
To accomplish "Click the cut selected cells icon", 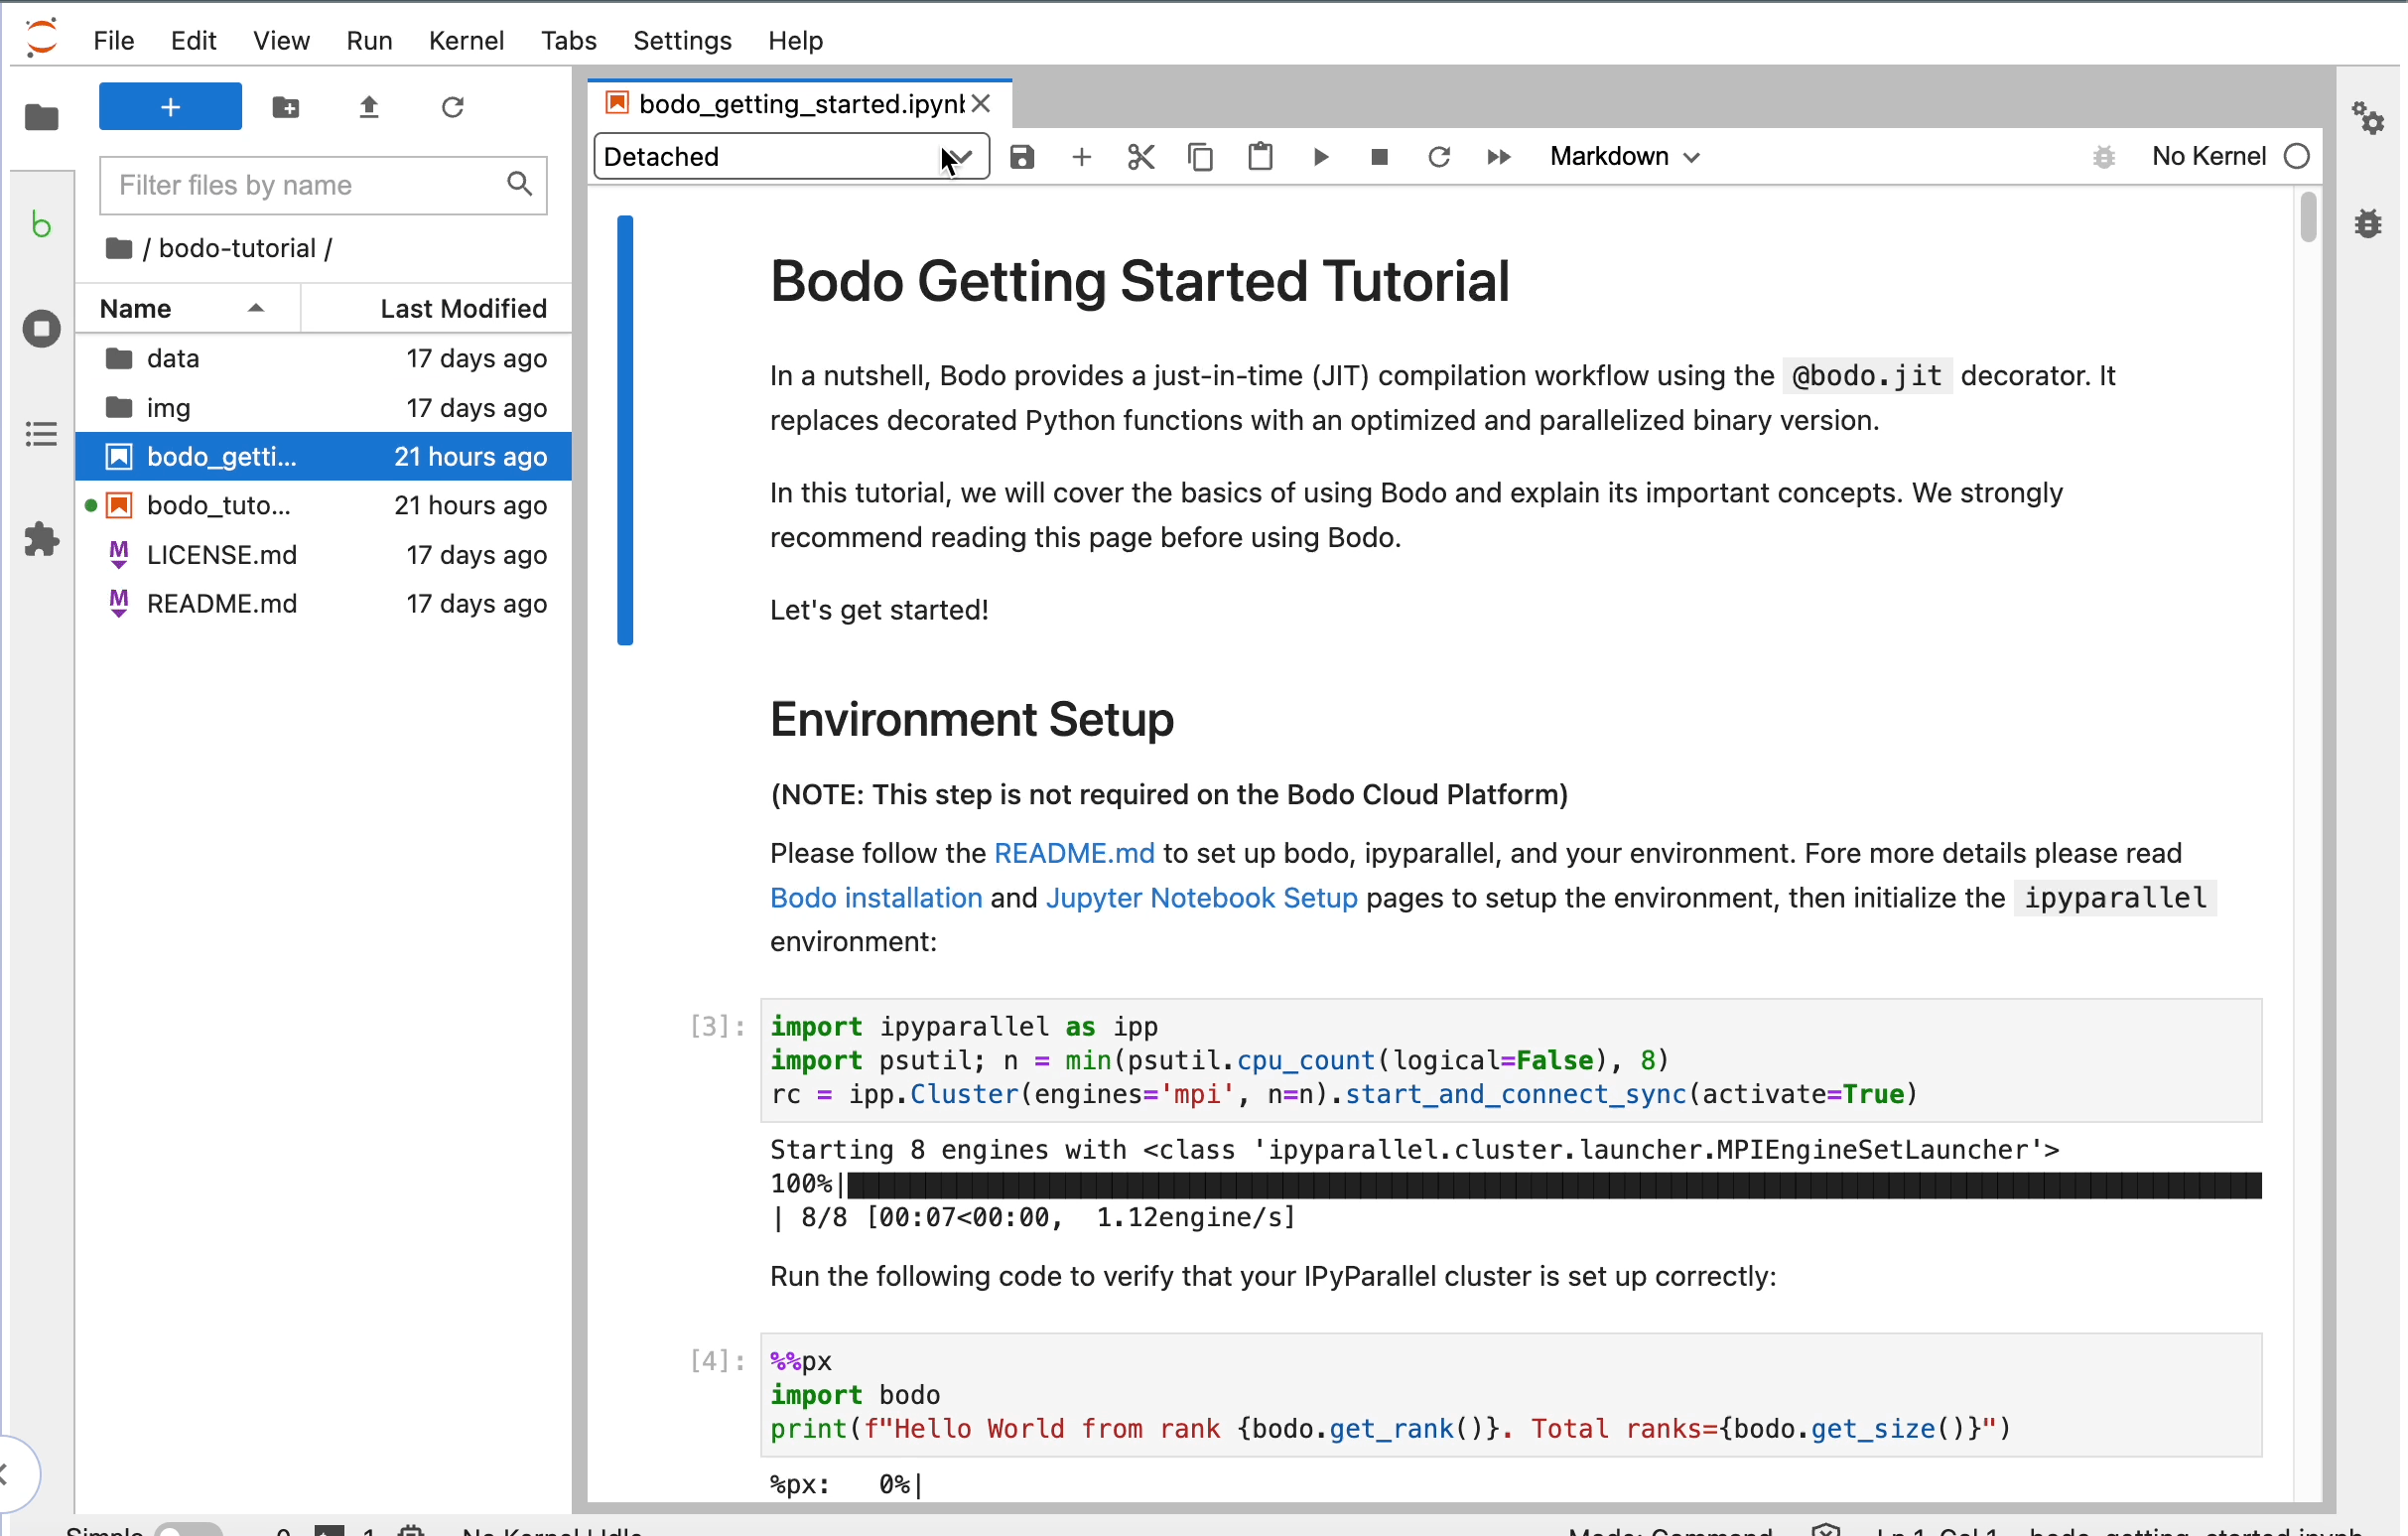I will [x=1140, y=156].
